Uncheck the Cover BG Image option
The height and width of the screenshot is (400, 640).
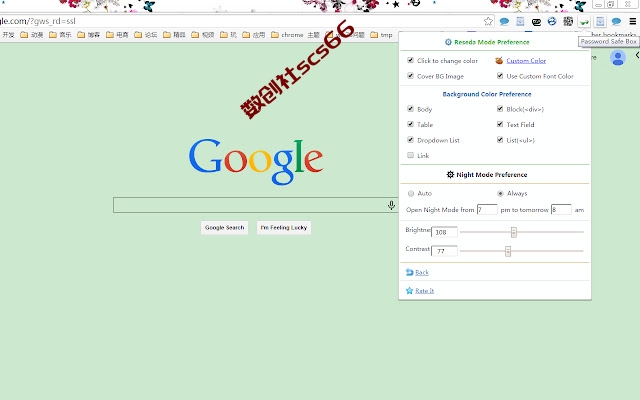[410, 76]
